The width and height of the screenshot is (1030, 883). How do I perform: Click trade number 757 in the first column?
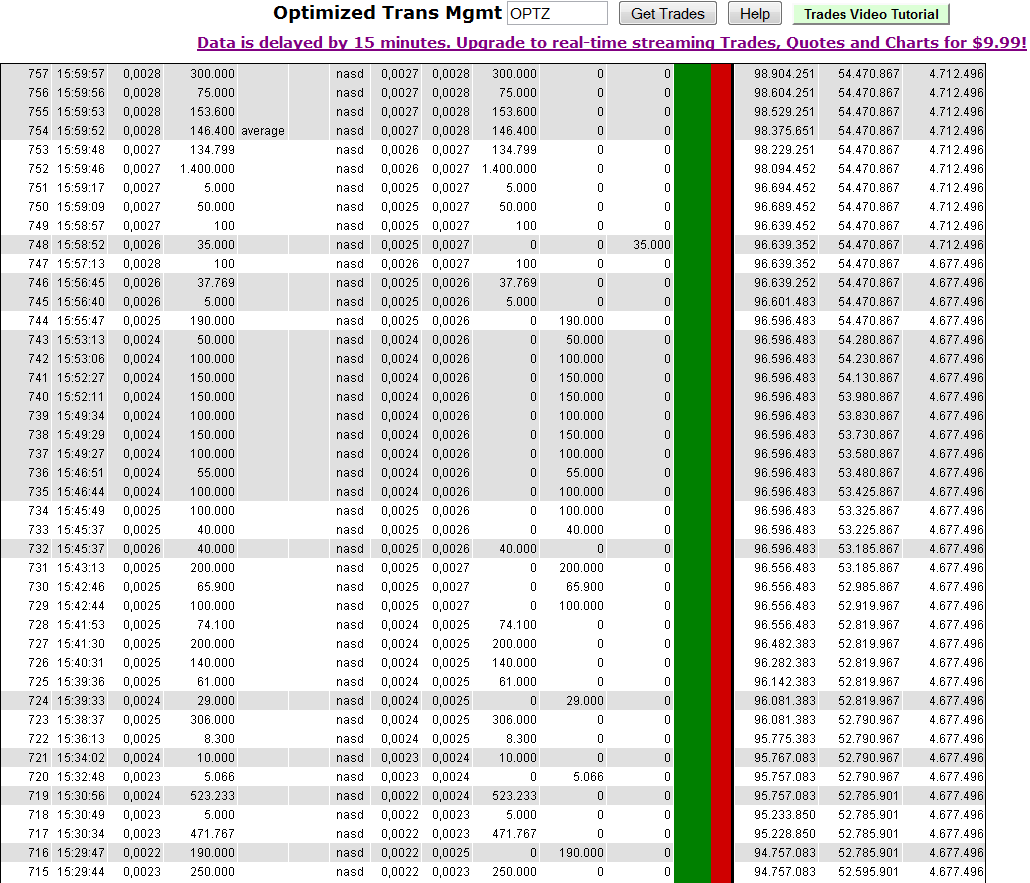click(x=38, y=74)
